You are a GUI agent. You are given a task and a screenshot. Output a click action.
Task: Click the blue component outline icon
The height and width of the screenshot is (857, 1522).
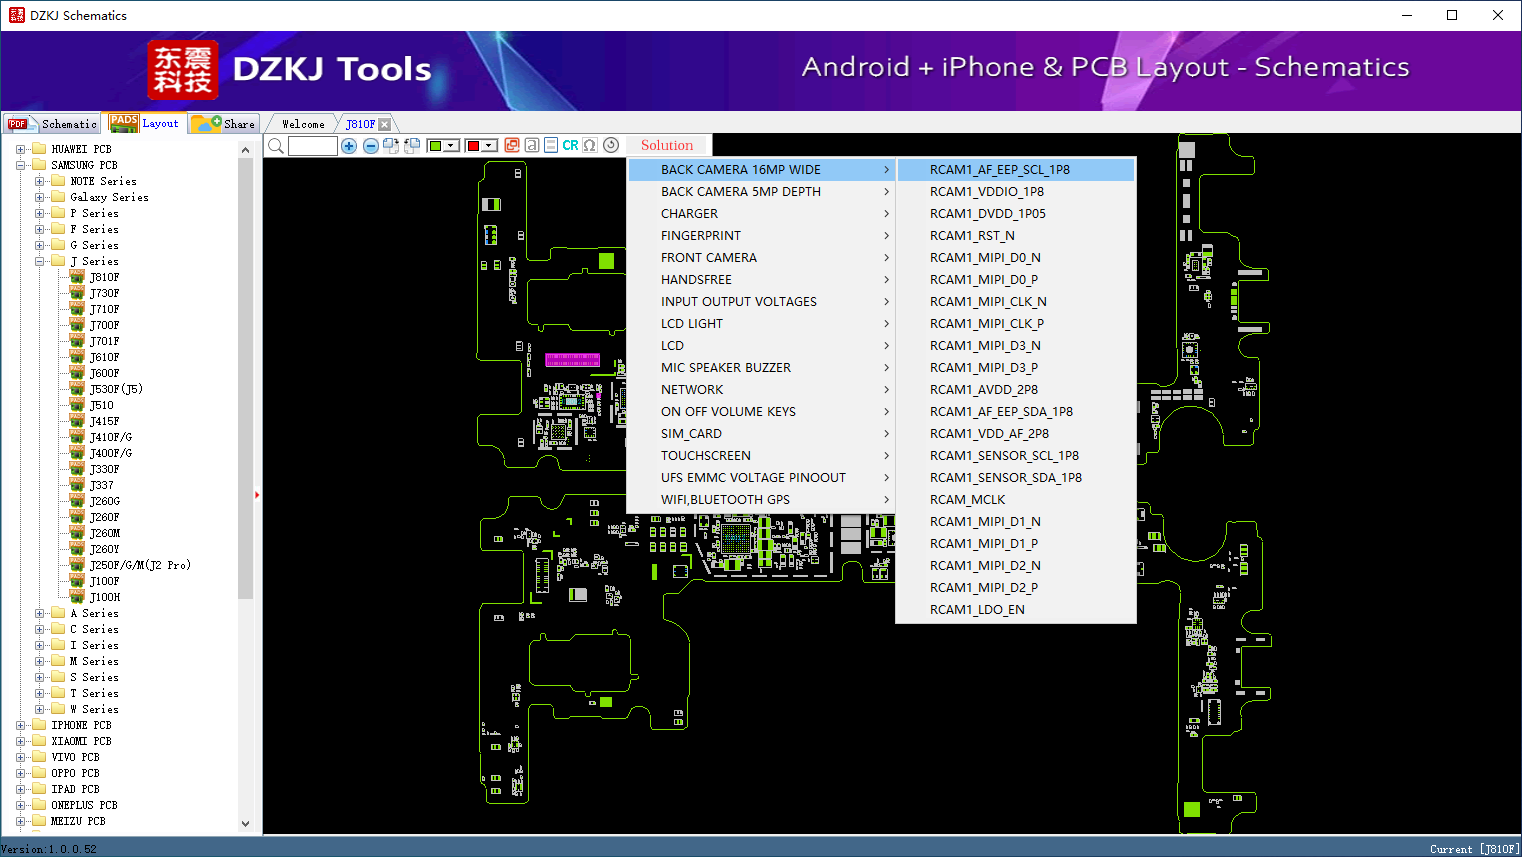[551, 145]
